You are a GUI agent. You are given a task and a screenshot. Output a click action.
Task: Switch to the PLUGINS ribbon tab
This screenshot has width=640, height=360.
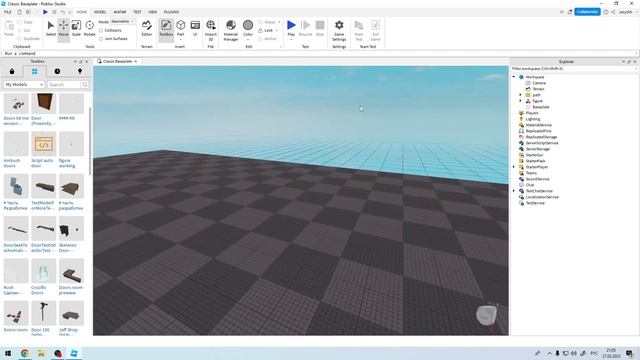(171, 12)
